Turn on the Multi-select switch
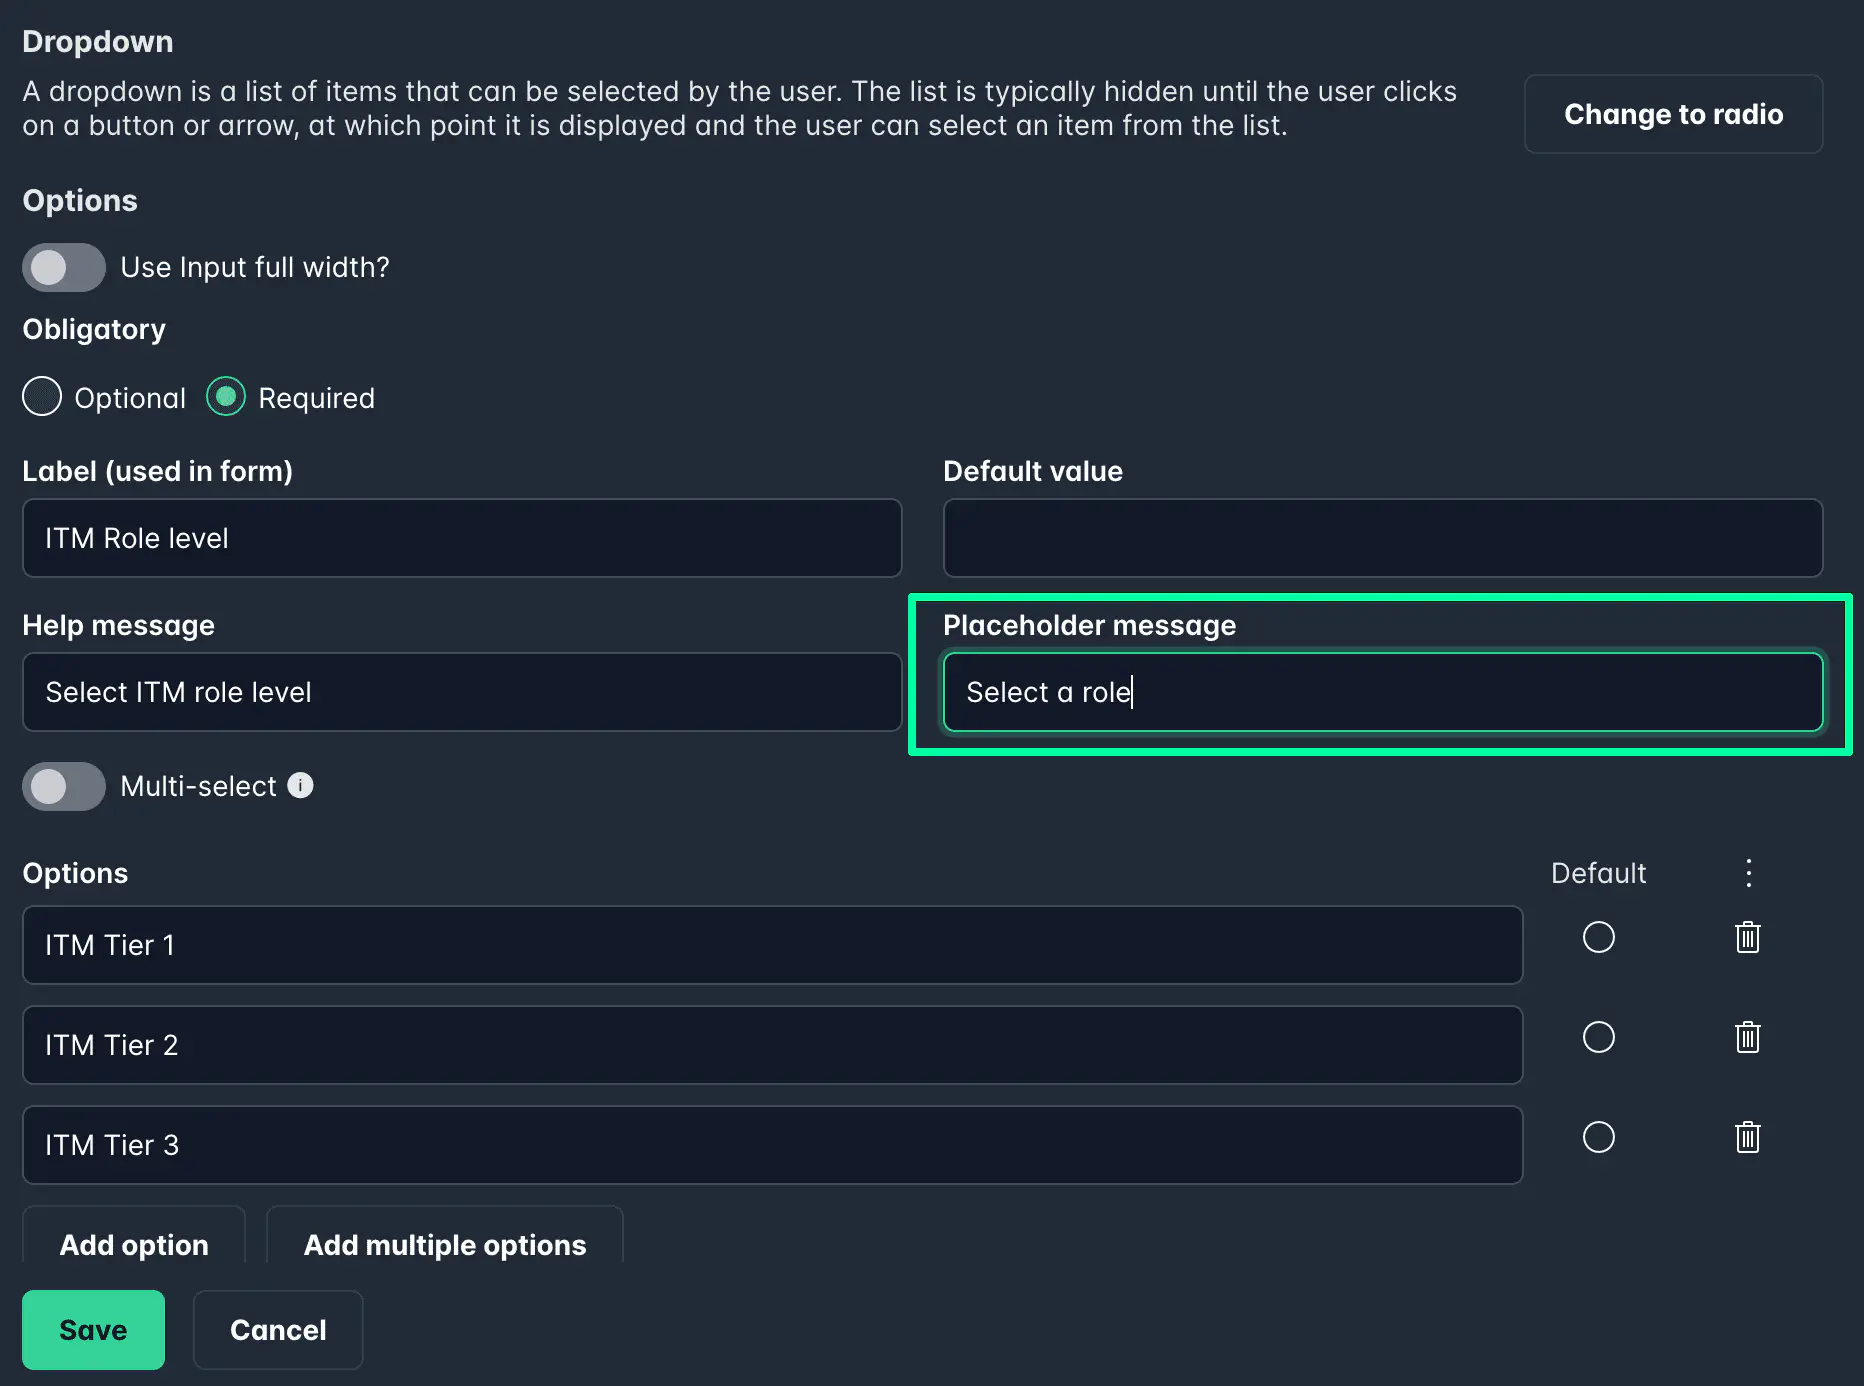Screen dimensions: 1864x1386 point(63,786)
